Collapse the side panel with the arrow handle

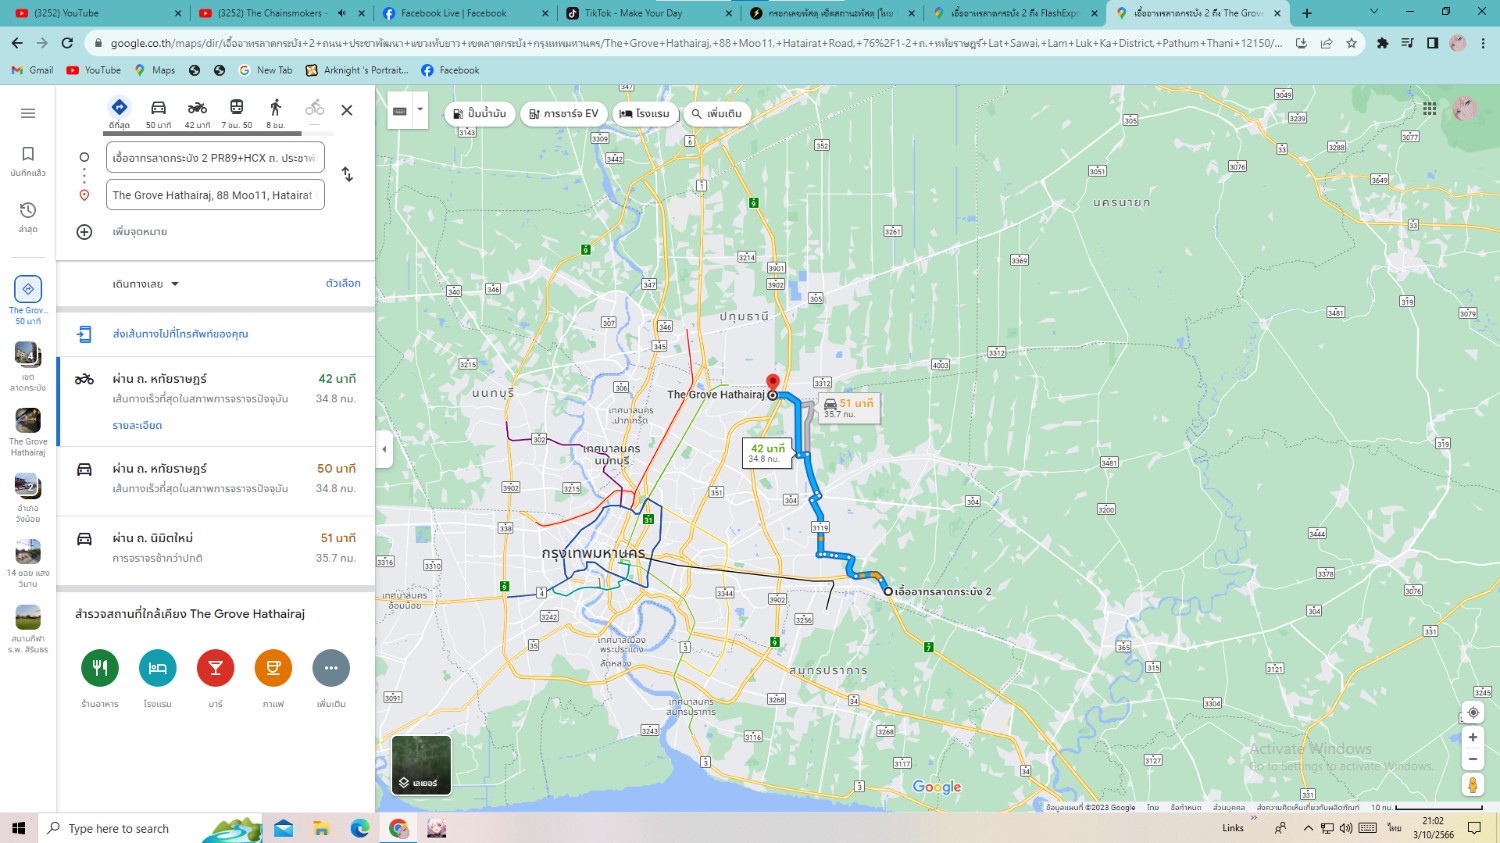coord(384,449)
